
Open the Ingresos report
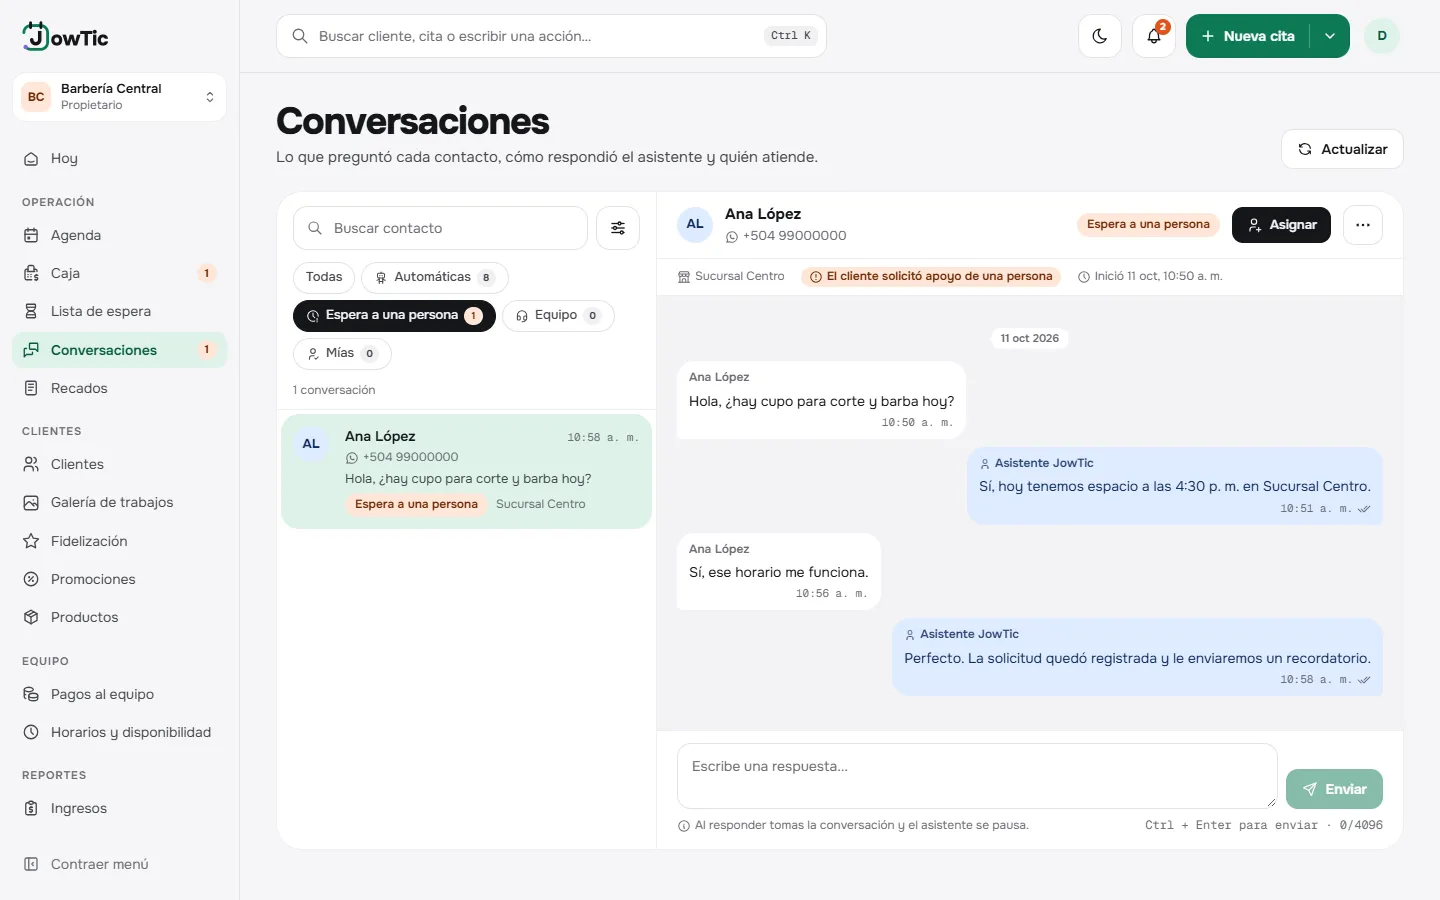tap(119, 808)
